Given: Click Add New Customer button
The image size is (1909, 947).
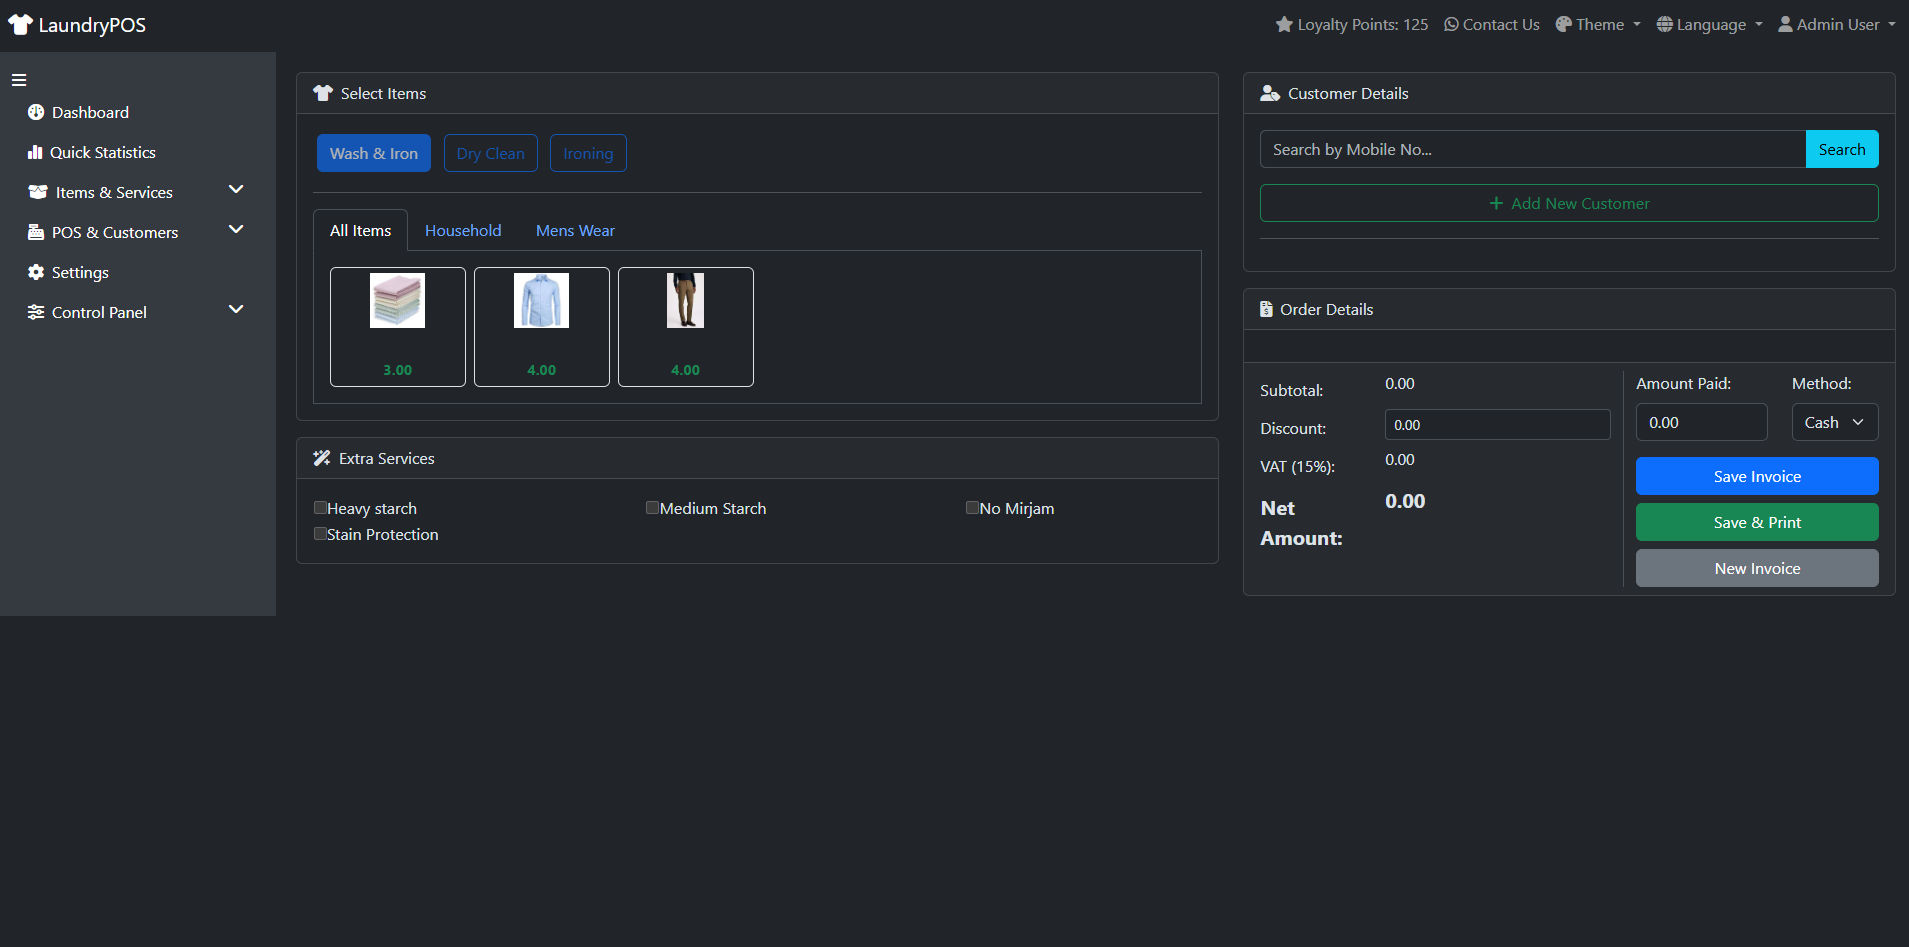Looking at the screenshot, I should click(1568, 203).
